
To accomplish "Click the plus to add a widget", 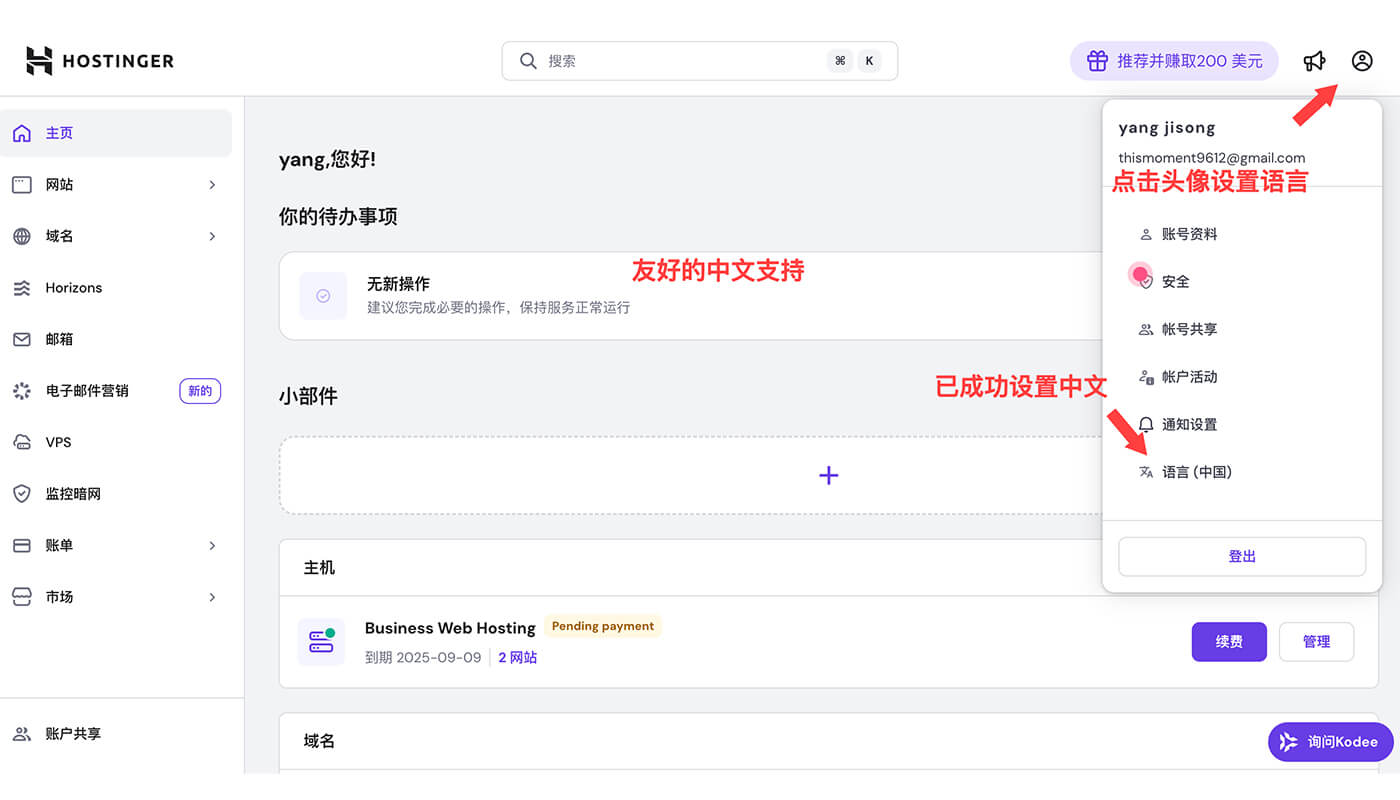I will [x=828, y=476].
